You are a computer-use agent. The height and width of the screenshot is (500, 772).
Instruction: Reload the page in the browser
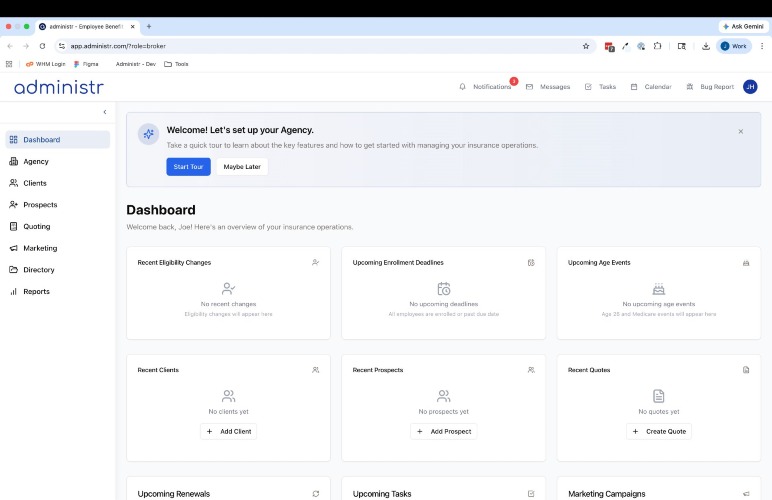[42, 46]
